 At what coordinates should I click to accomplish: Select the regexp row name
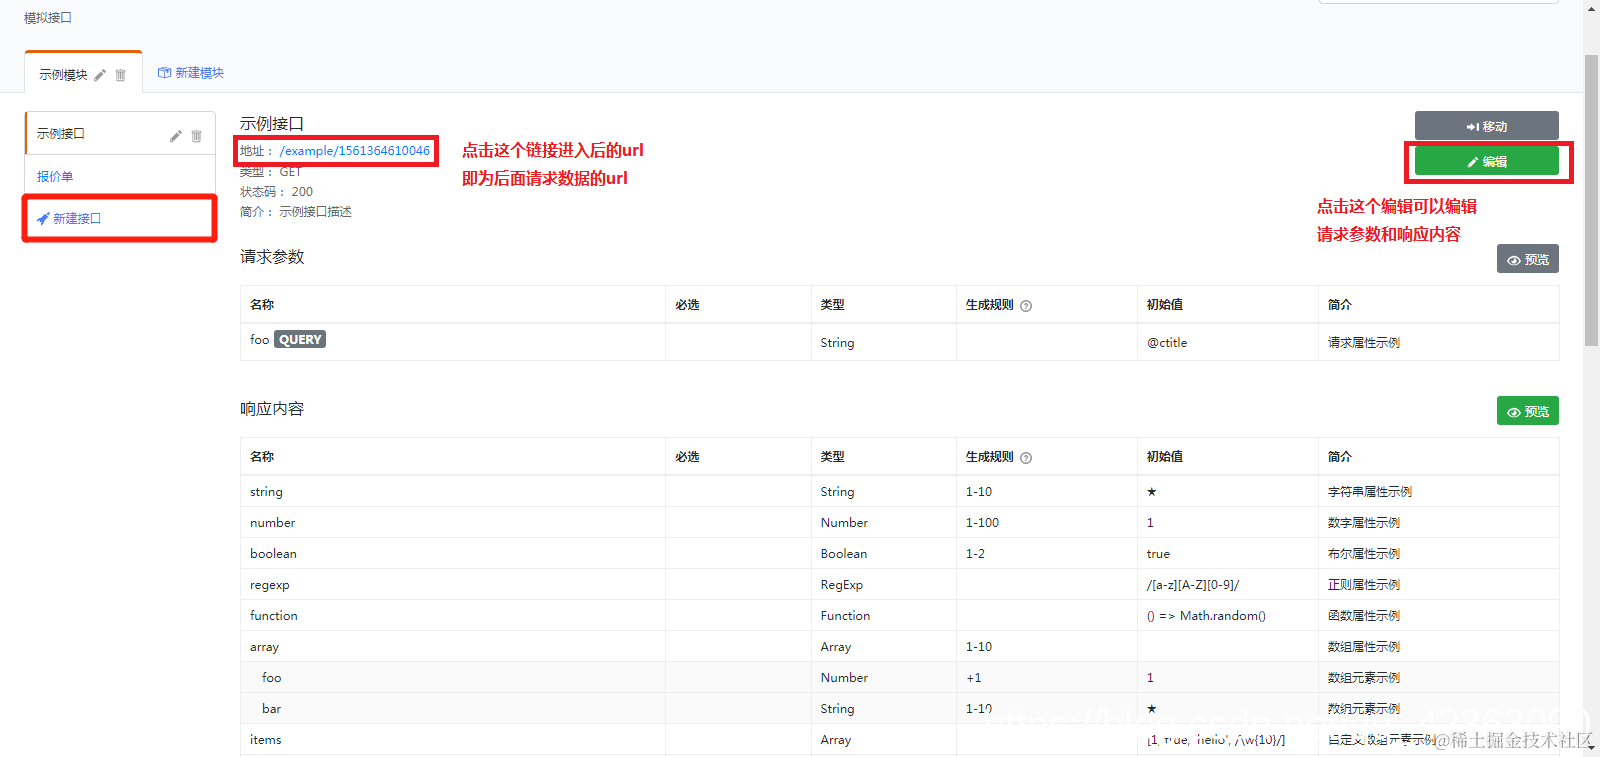click(x=270, y=585)
